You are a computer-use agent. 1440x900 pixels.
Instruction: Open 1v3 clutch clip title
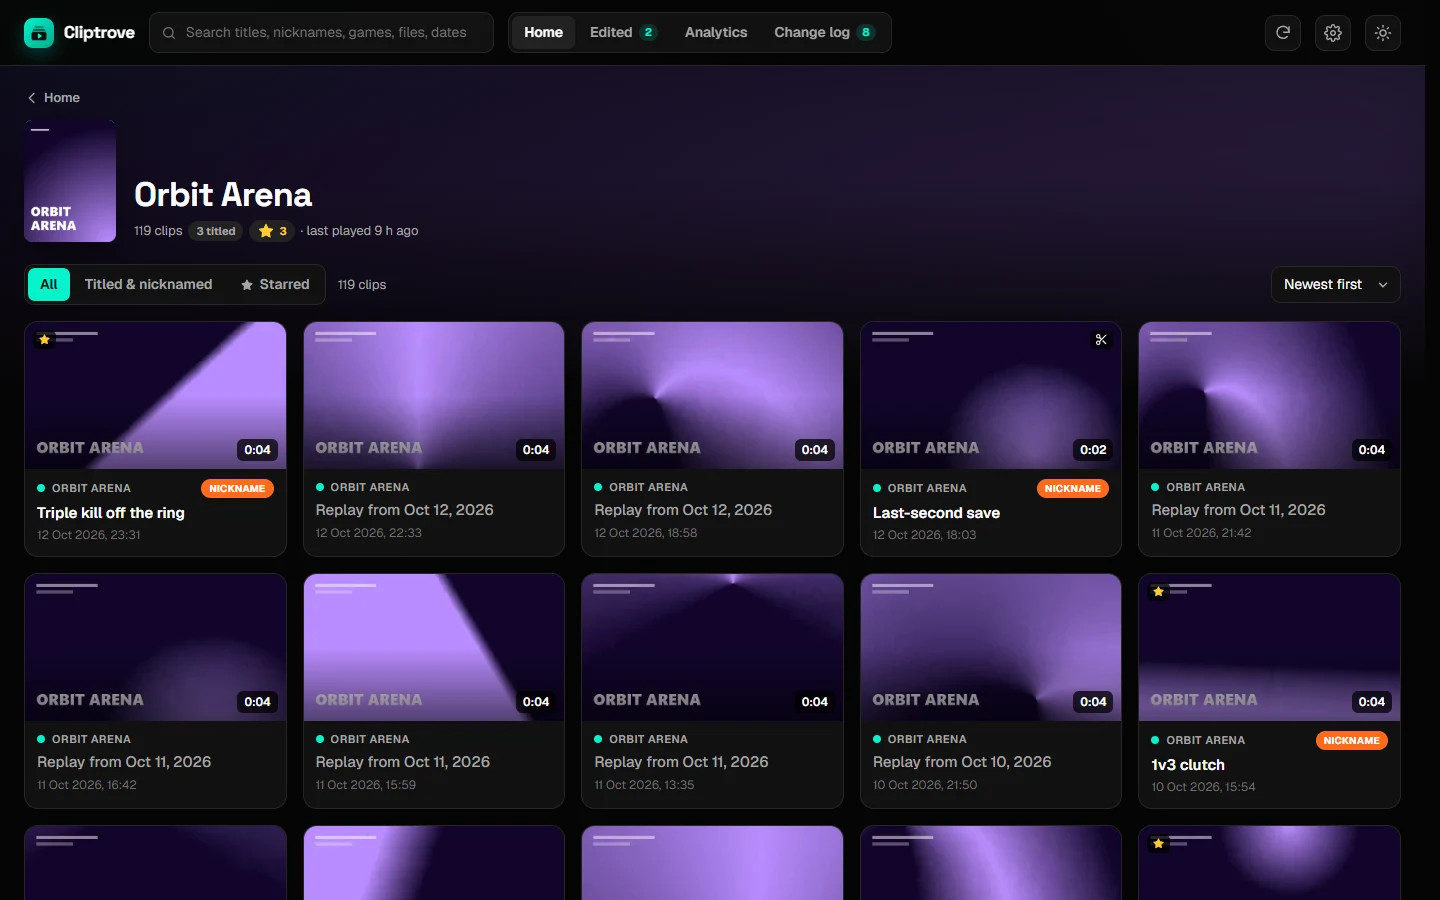pyautogui.click(x=1188, y=765)
